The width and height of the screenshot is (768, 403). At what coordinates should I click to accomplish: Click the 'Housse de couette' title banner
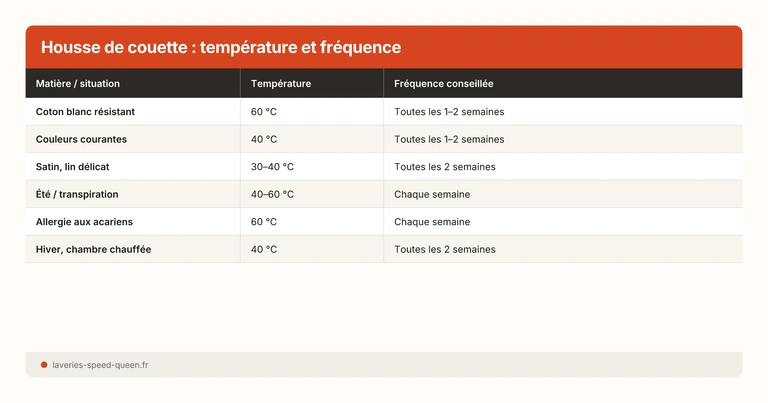[x=221, y=47]
